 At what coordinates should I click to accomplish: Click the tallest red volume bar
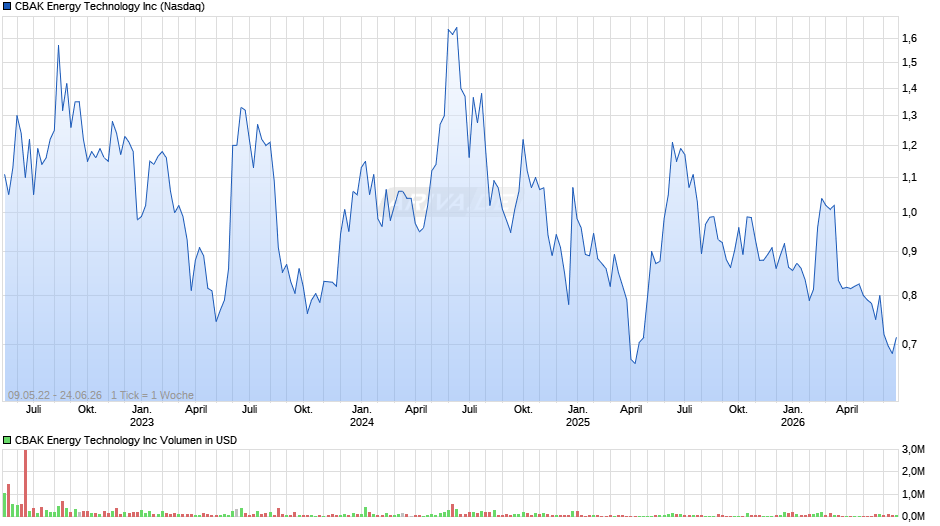(25, 483)
